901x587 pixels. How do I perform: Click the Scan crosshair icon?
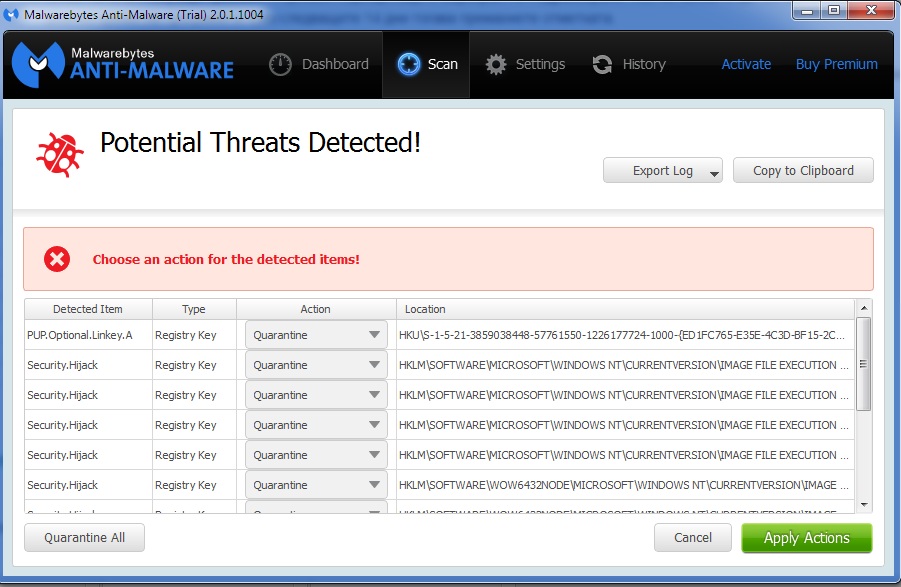click(409, 64)
